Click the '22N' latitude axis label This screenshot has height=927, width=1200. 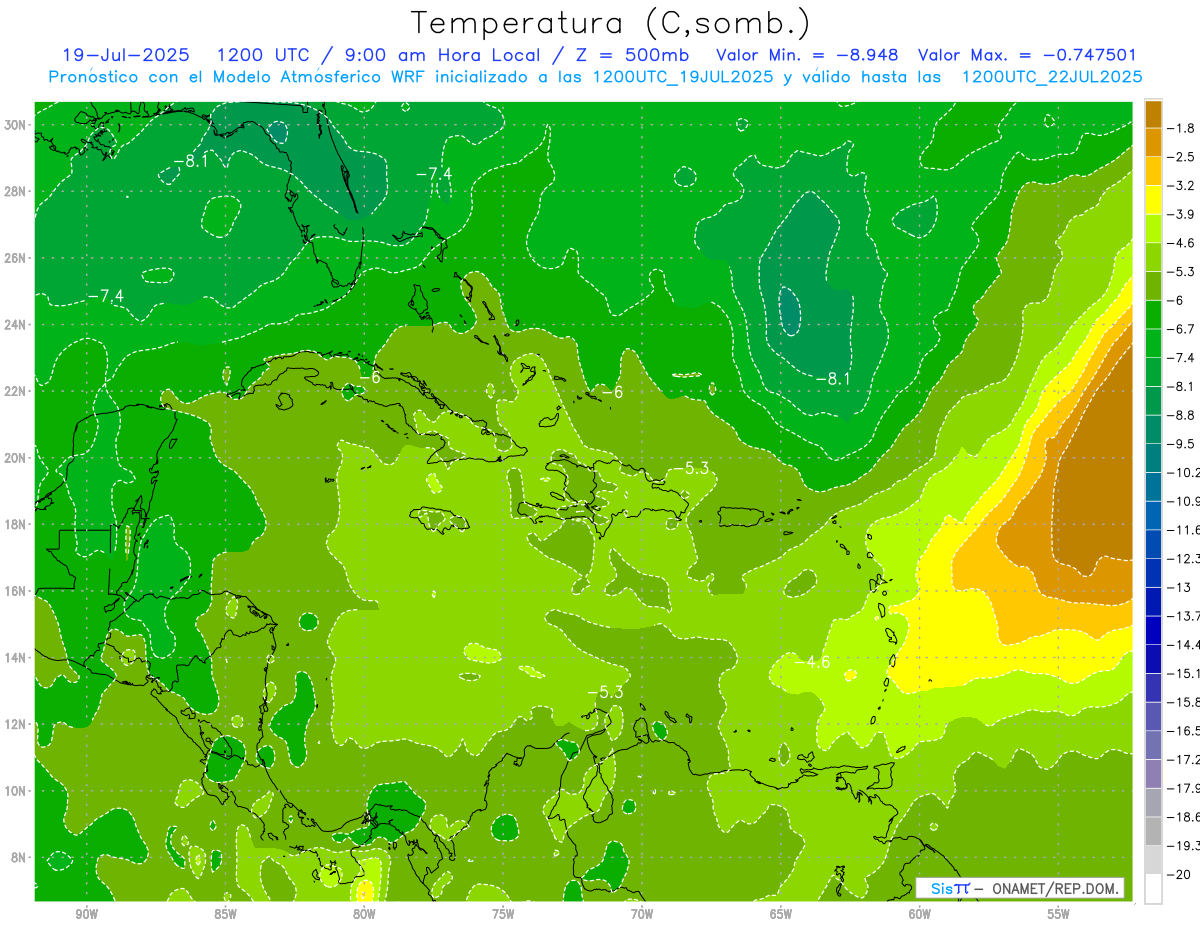15,391
